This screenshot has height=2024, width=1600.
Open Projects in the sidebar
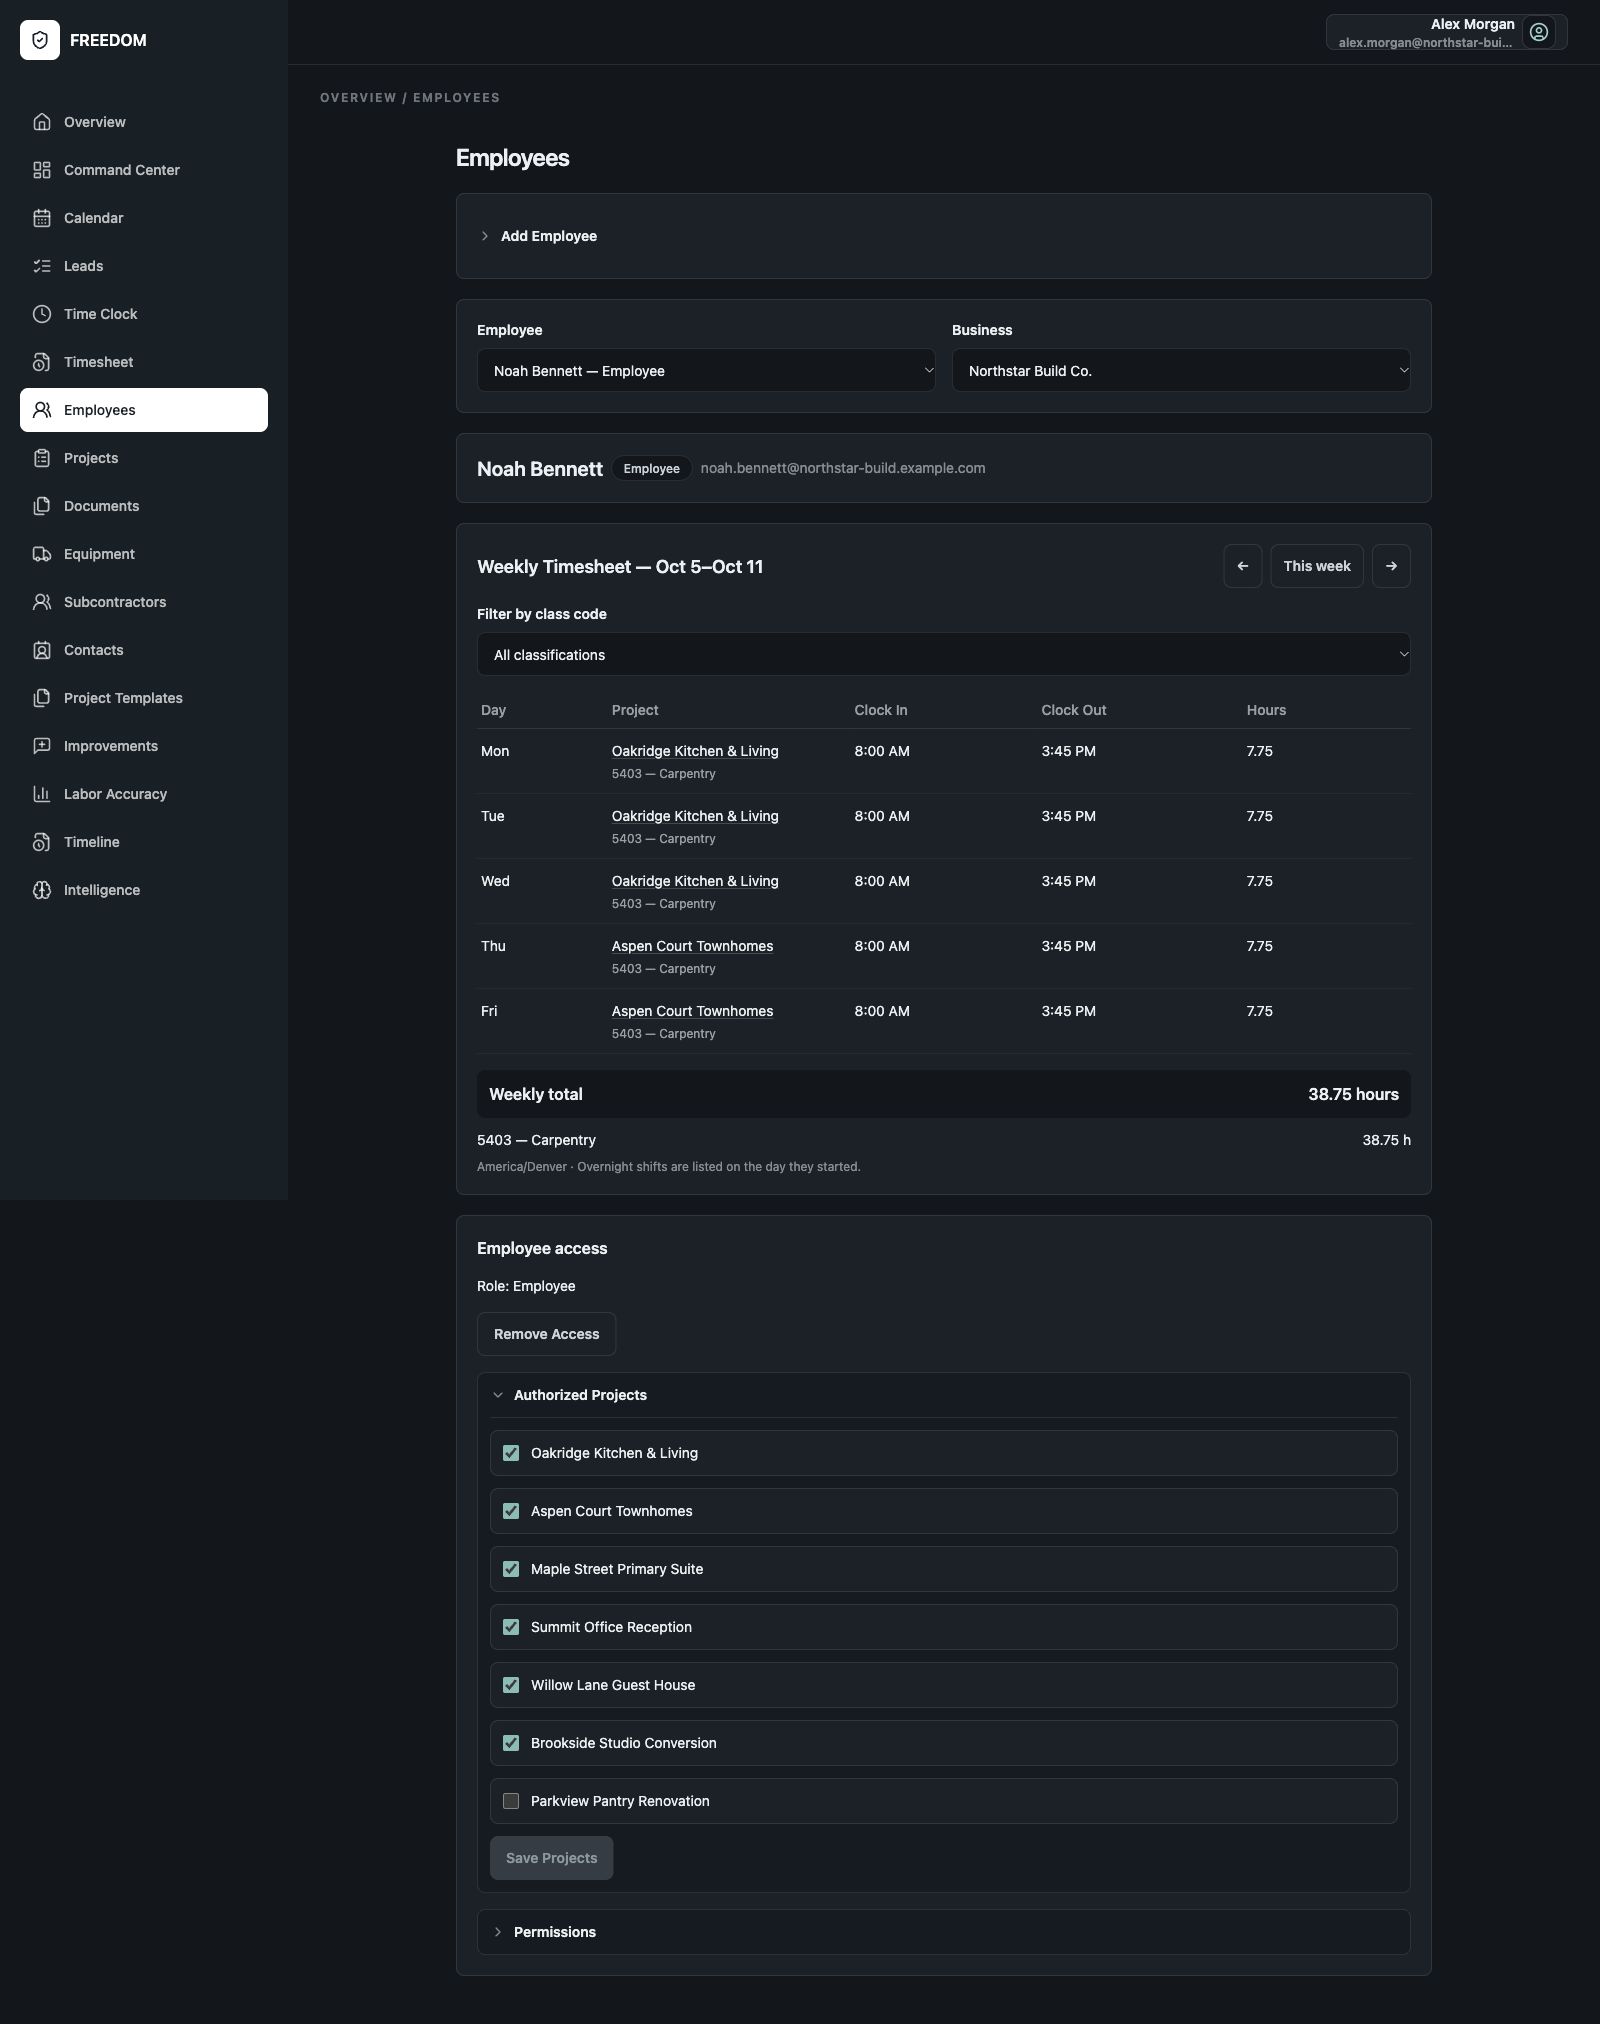click(x=144, y=458)
